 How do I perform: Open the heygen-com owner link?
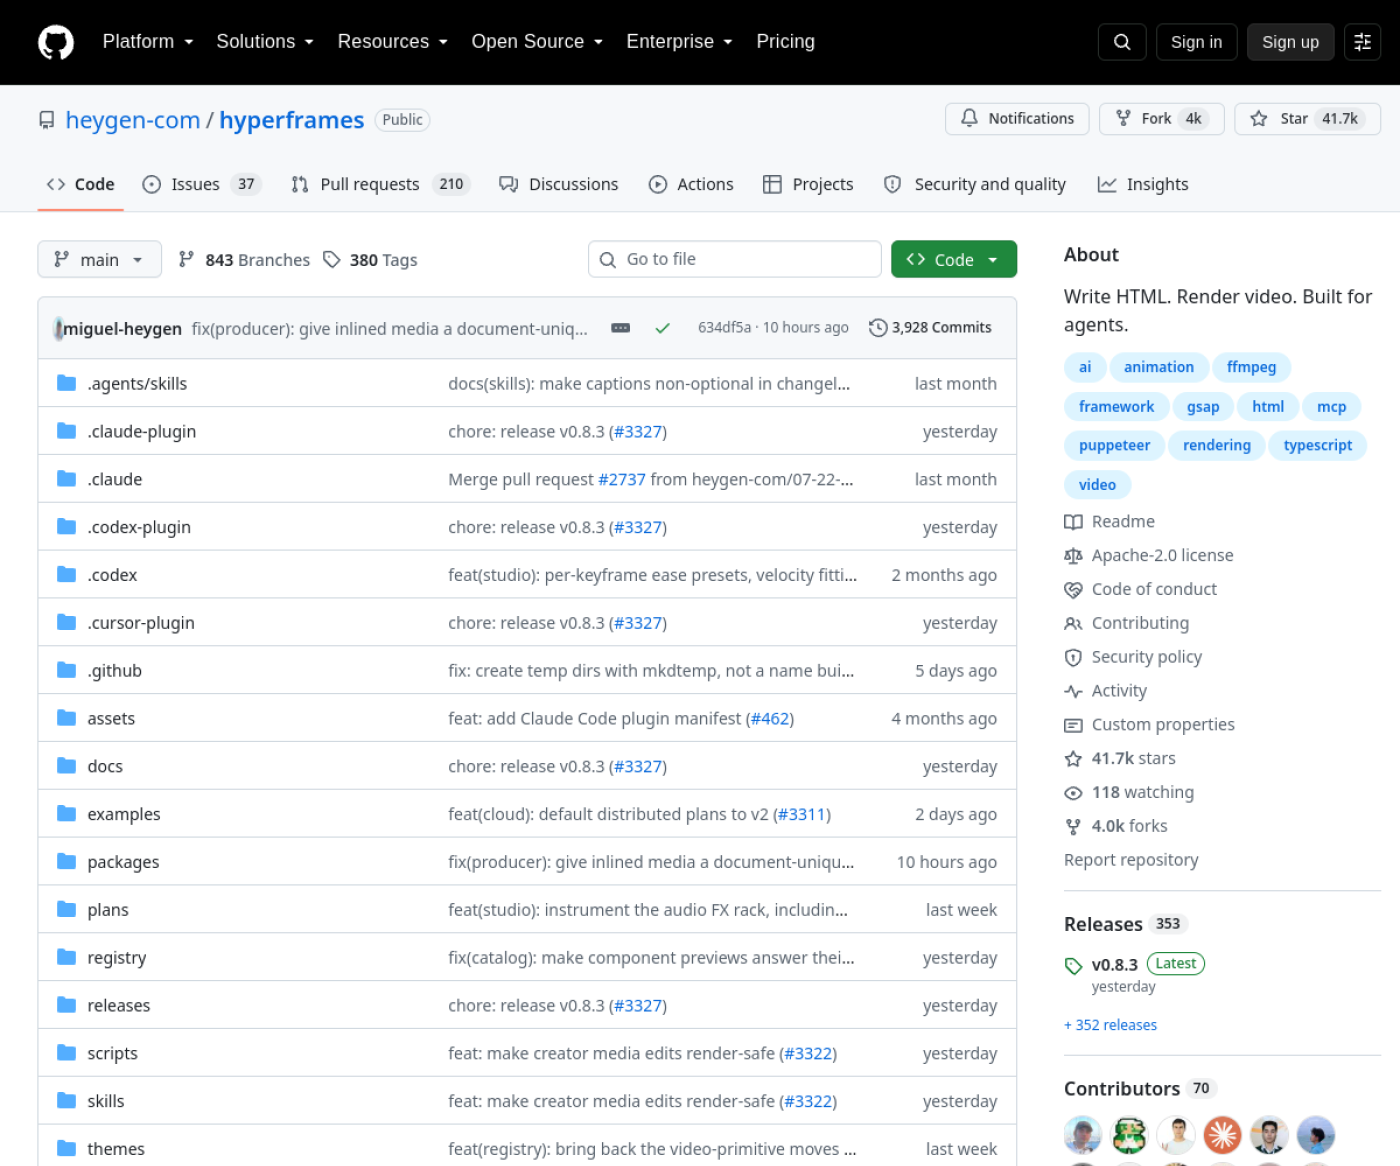pyautogui.click(x=133, y=120)
